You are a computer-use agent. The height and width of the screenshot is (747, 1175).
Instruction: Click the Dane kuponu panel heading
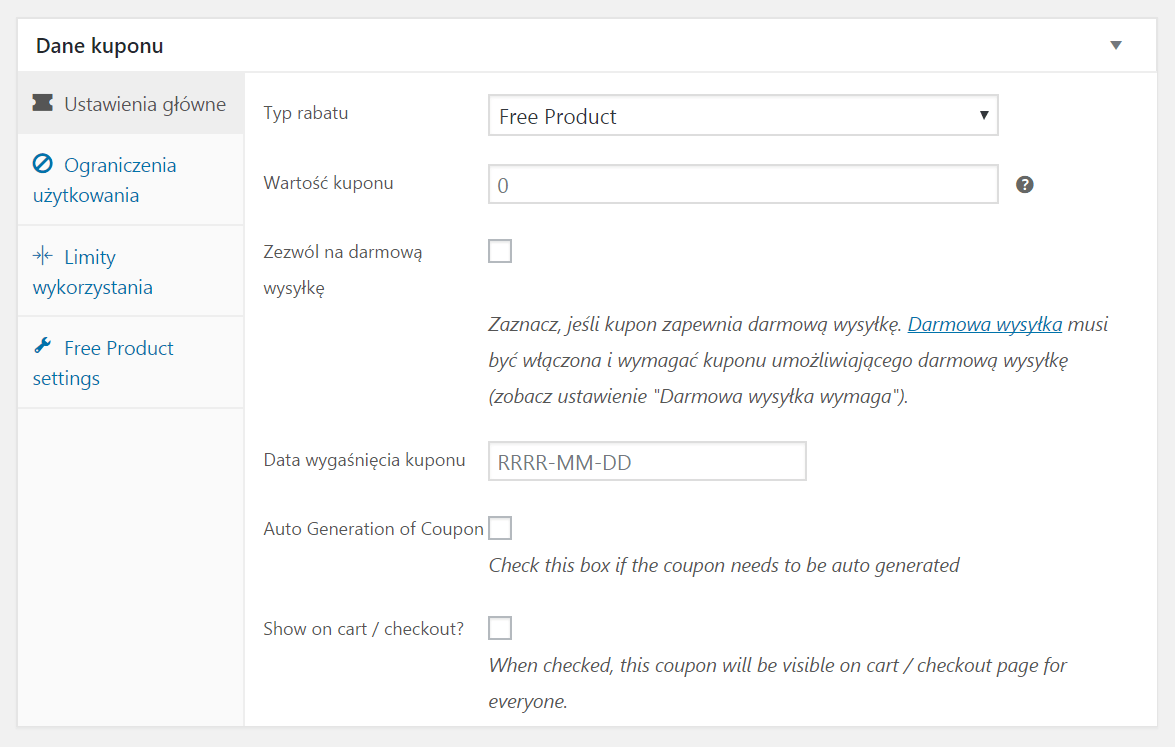click(100, 46)
